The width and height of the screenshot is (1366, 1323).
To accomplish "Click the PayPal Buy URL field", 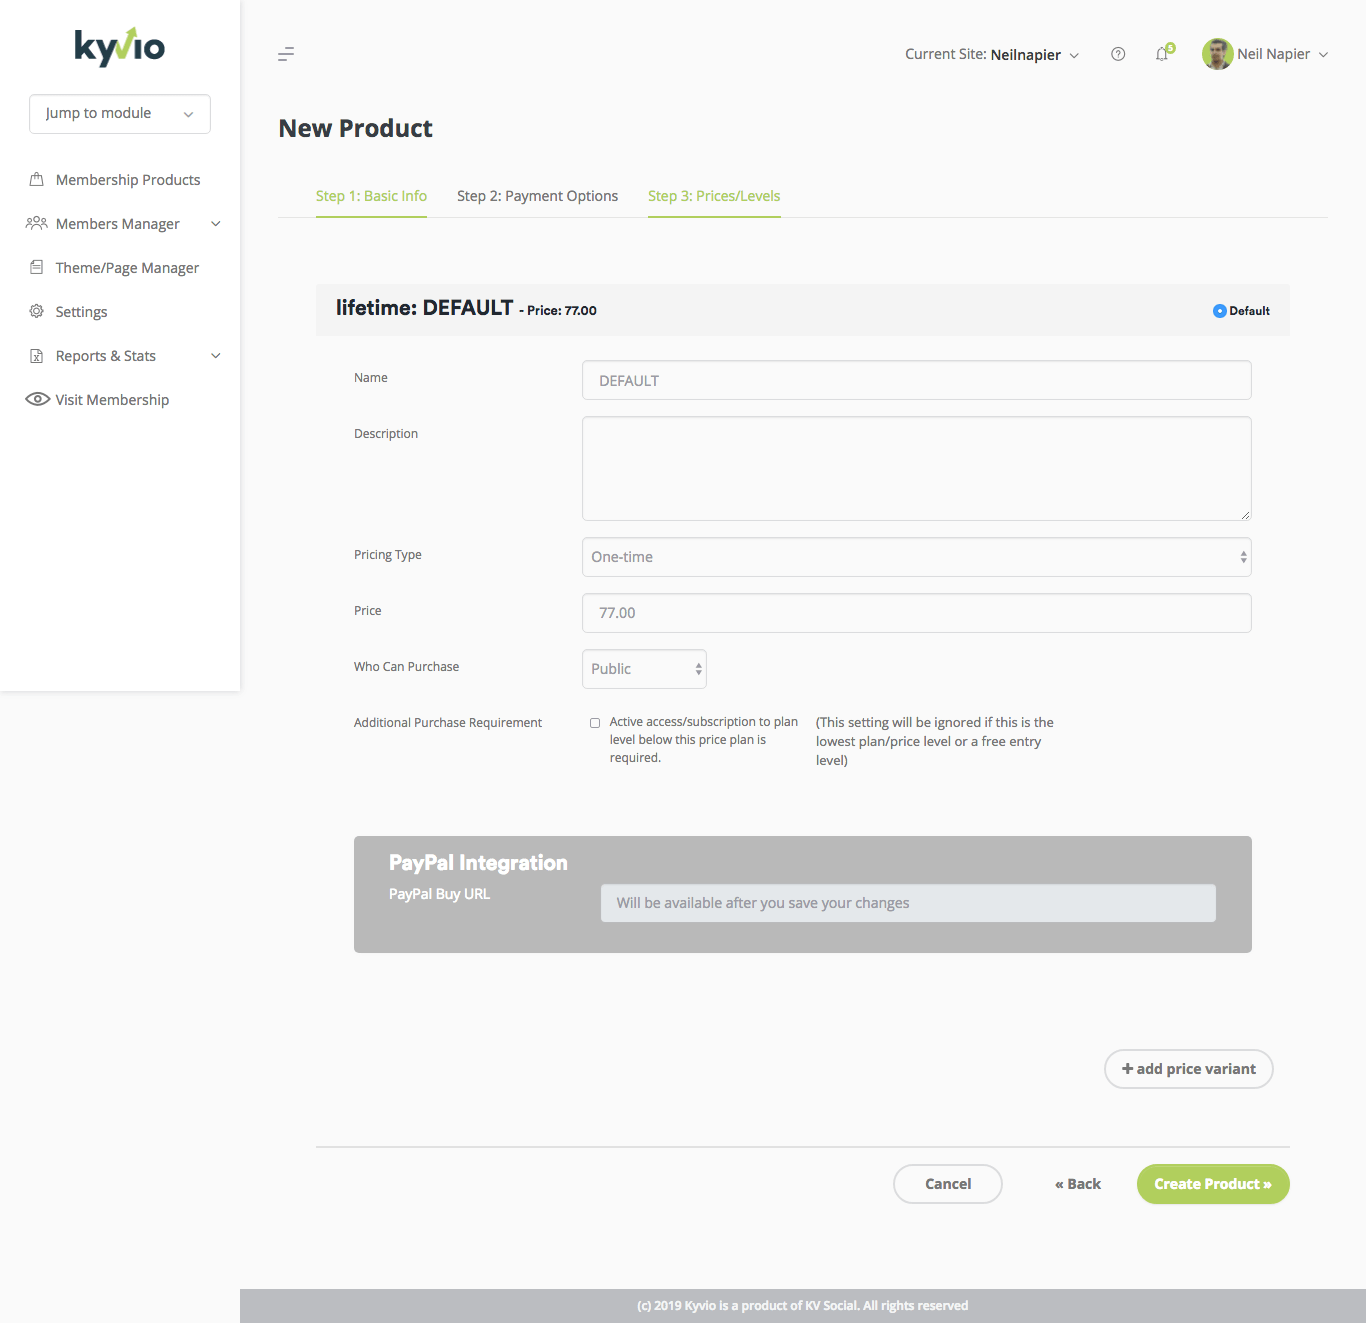I will (x=908, y=903).
